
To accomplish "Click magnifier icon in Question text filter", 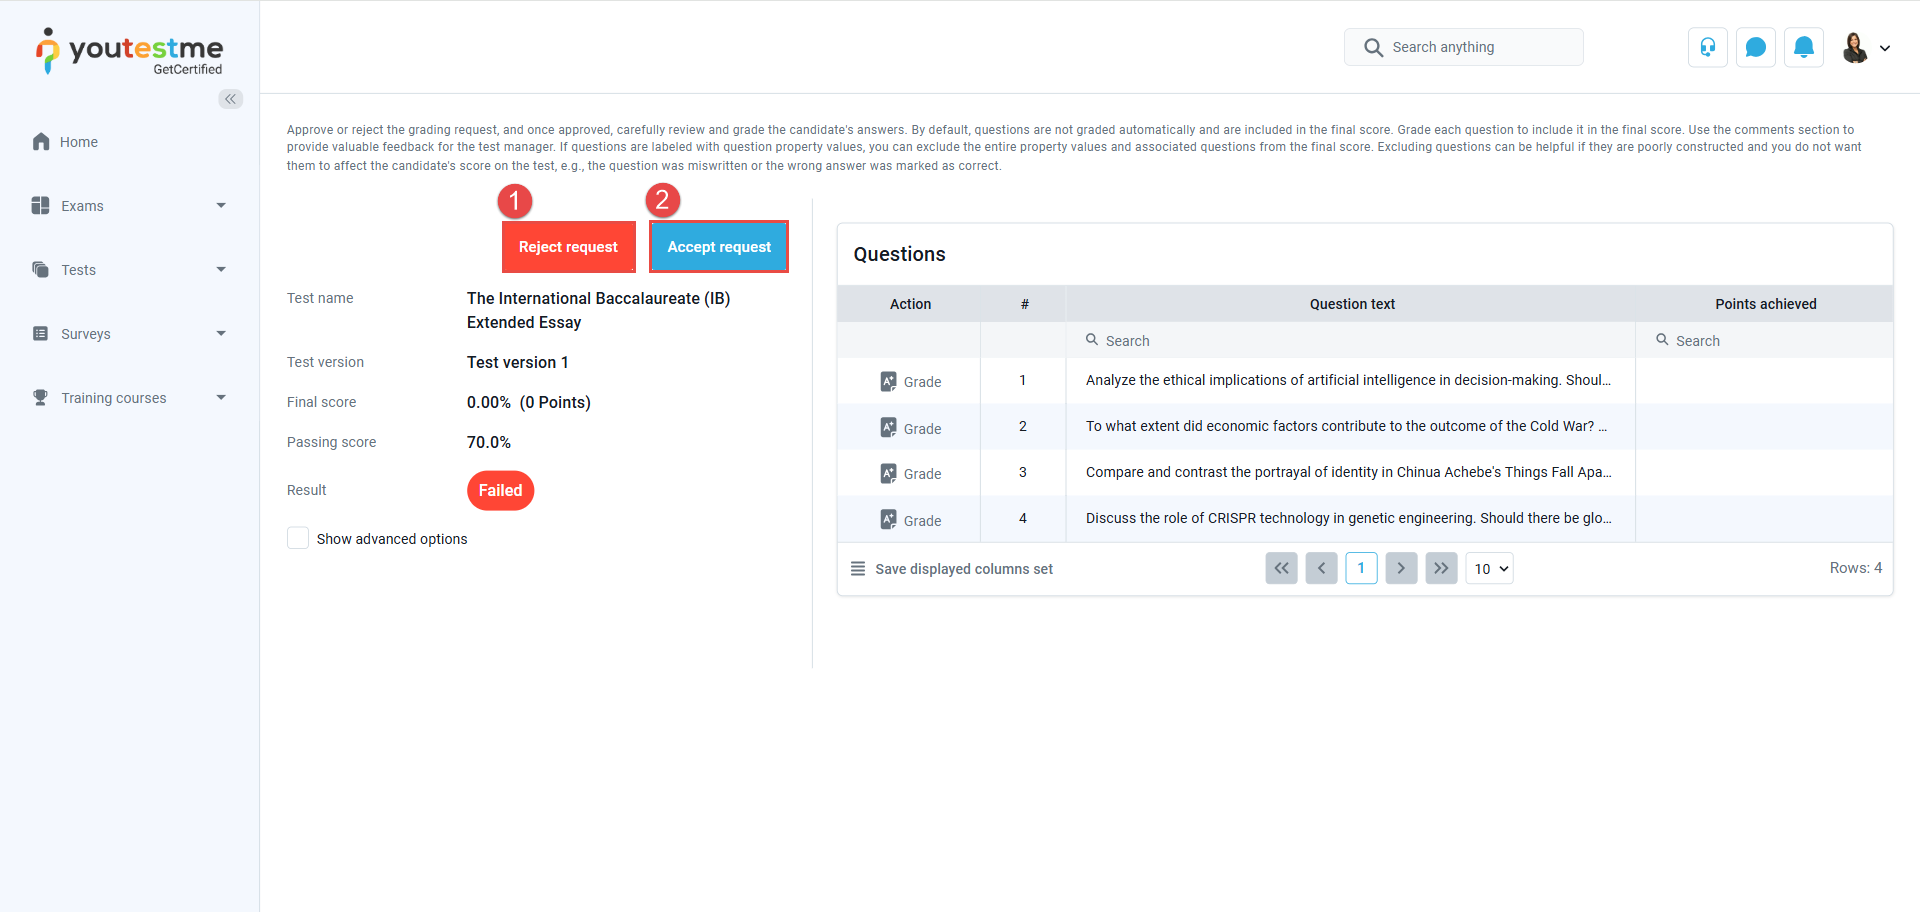I will (x=1092, y=340).
